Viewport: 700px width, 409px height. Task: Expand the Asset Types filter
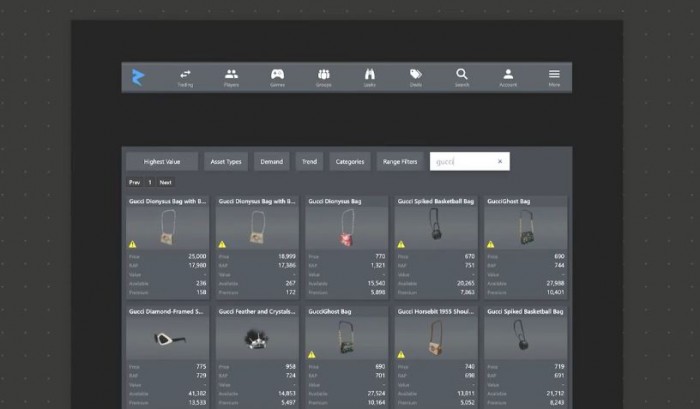click(x=225, y=161)
